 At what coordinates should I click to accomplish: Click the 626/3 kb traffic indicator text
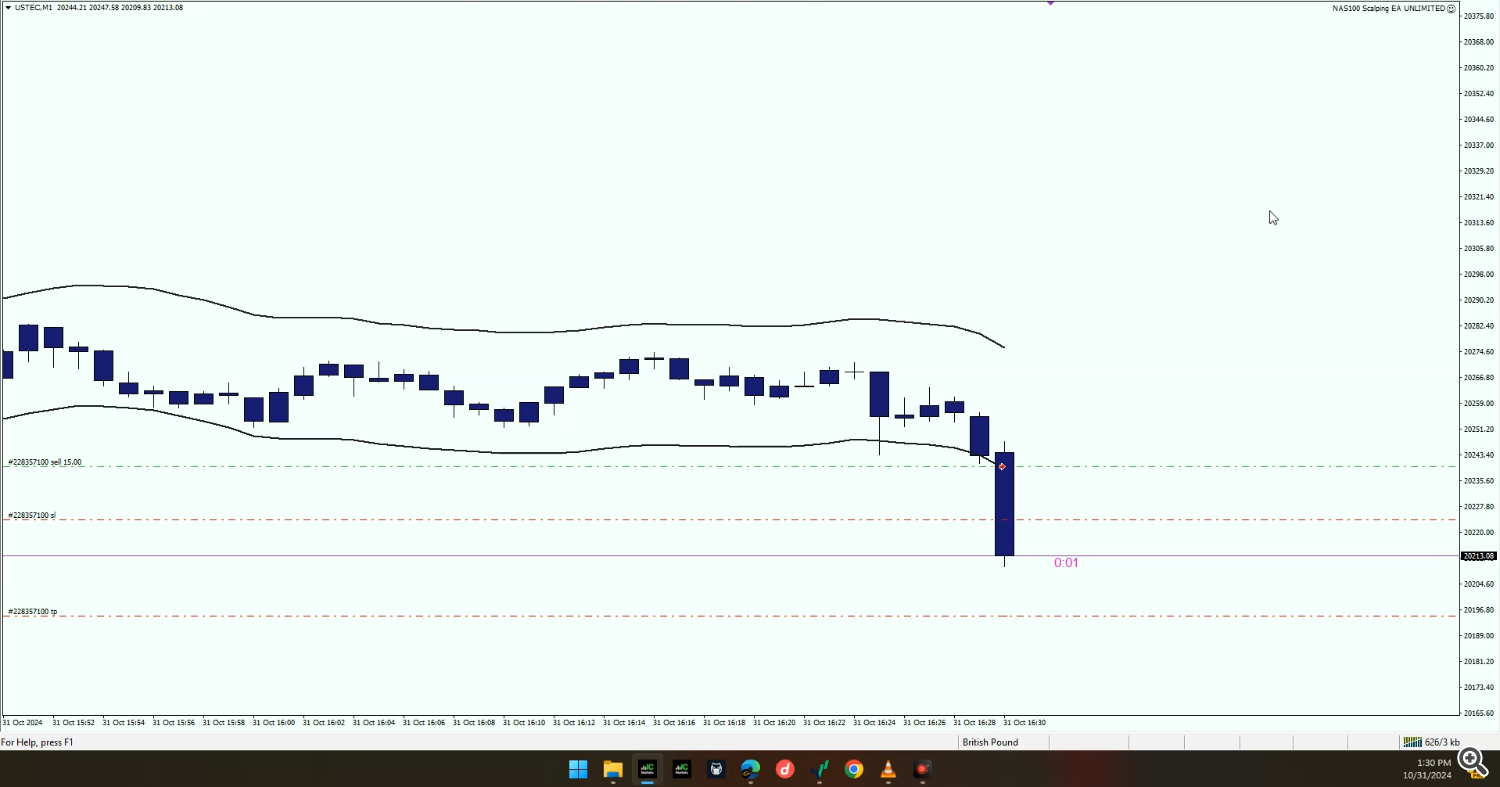(1442, 742)
